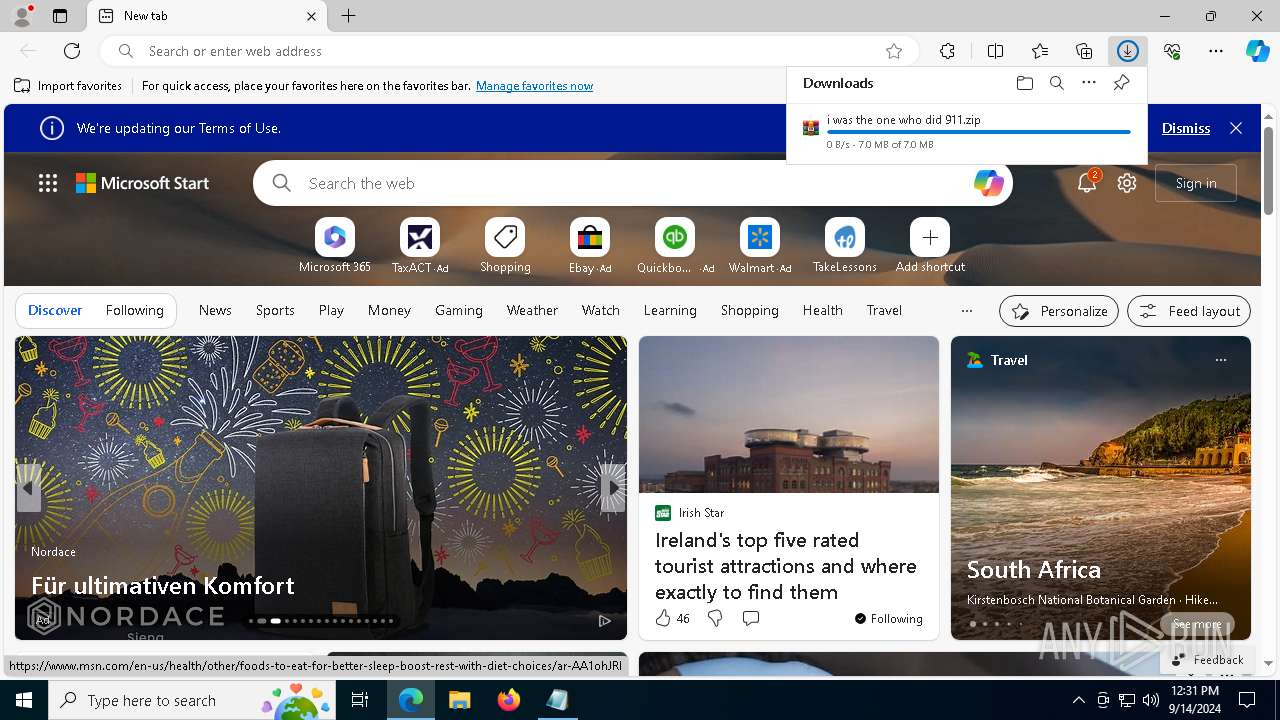Toggle split screen view
The width and height of the screenshot is (1280, 720).
click(995, 51)
